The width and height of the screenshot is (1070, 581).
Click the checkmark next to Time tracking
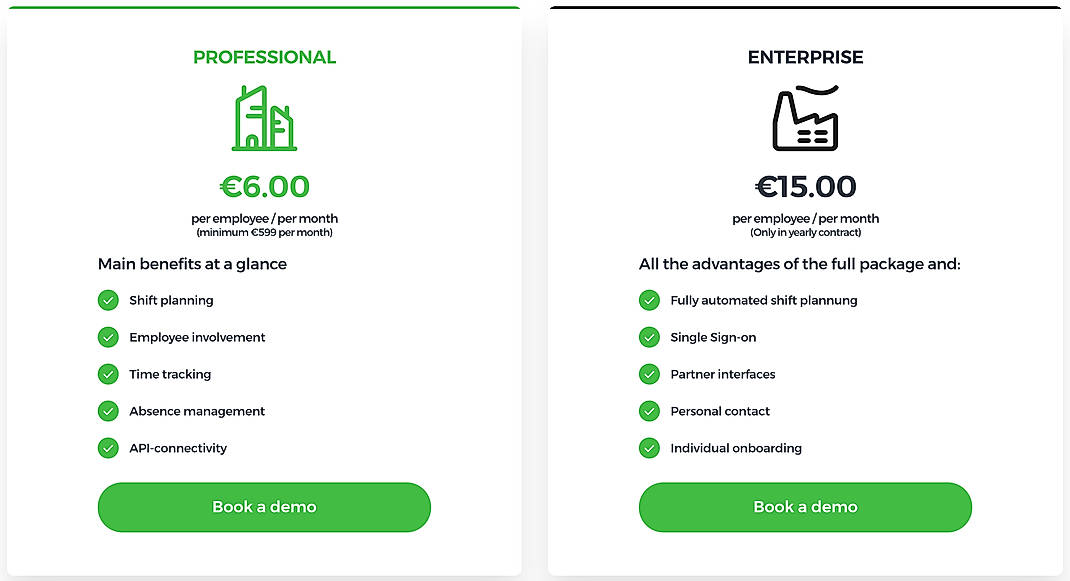point(108,374)
